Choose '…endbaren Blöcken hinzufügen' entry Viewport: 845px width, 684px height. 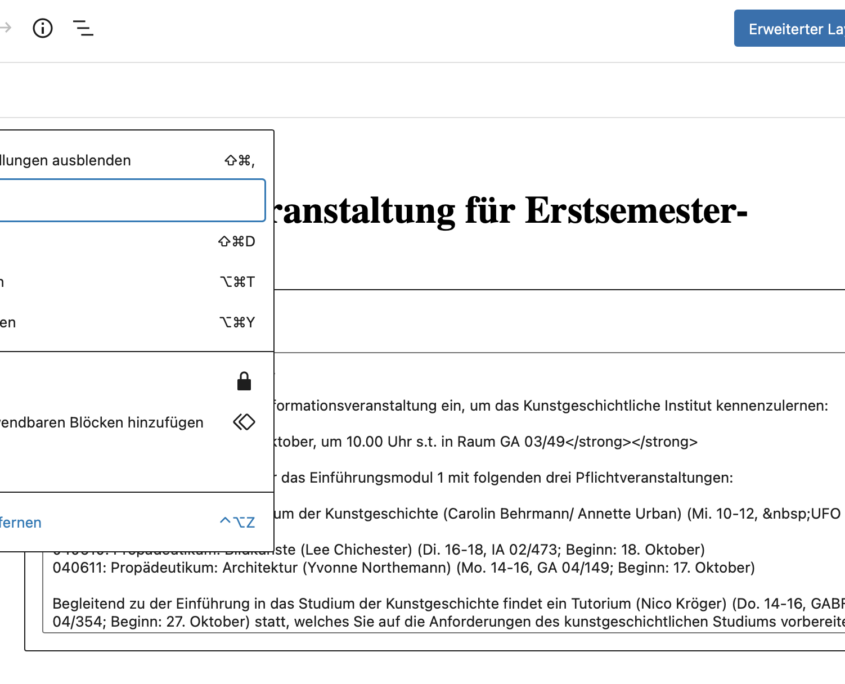[131, 422]
